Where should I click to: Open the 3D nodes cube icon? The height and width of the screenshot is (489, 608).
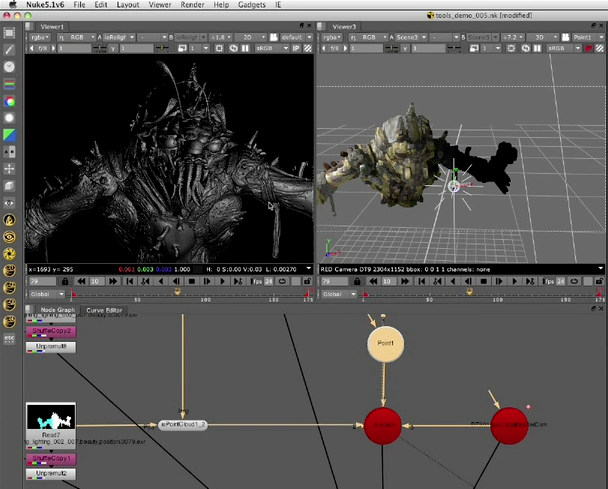[9, 186]
